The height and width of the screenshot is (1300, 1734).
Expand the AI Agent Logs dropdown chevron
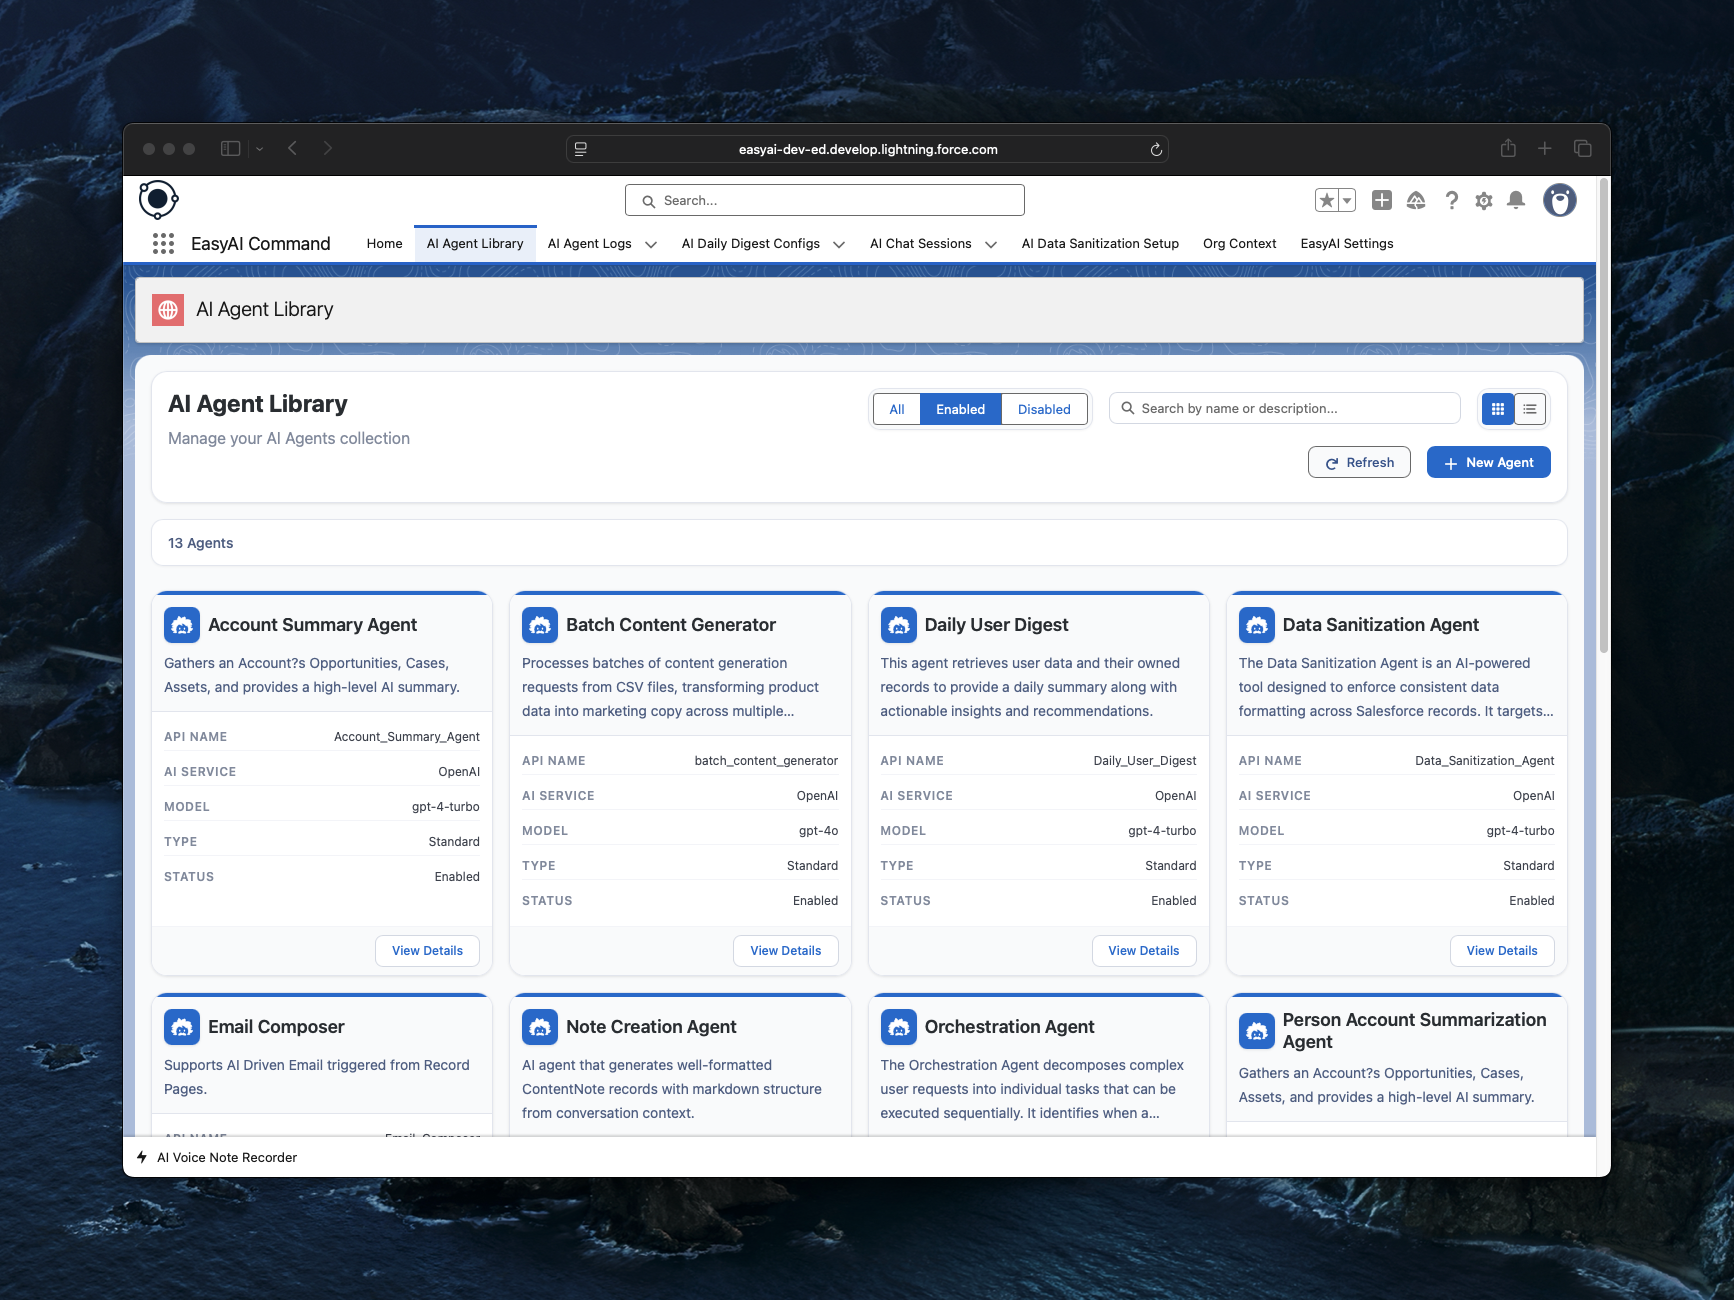coord(651,245)
